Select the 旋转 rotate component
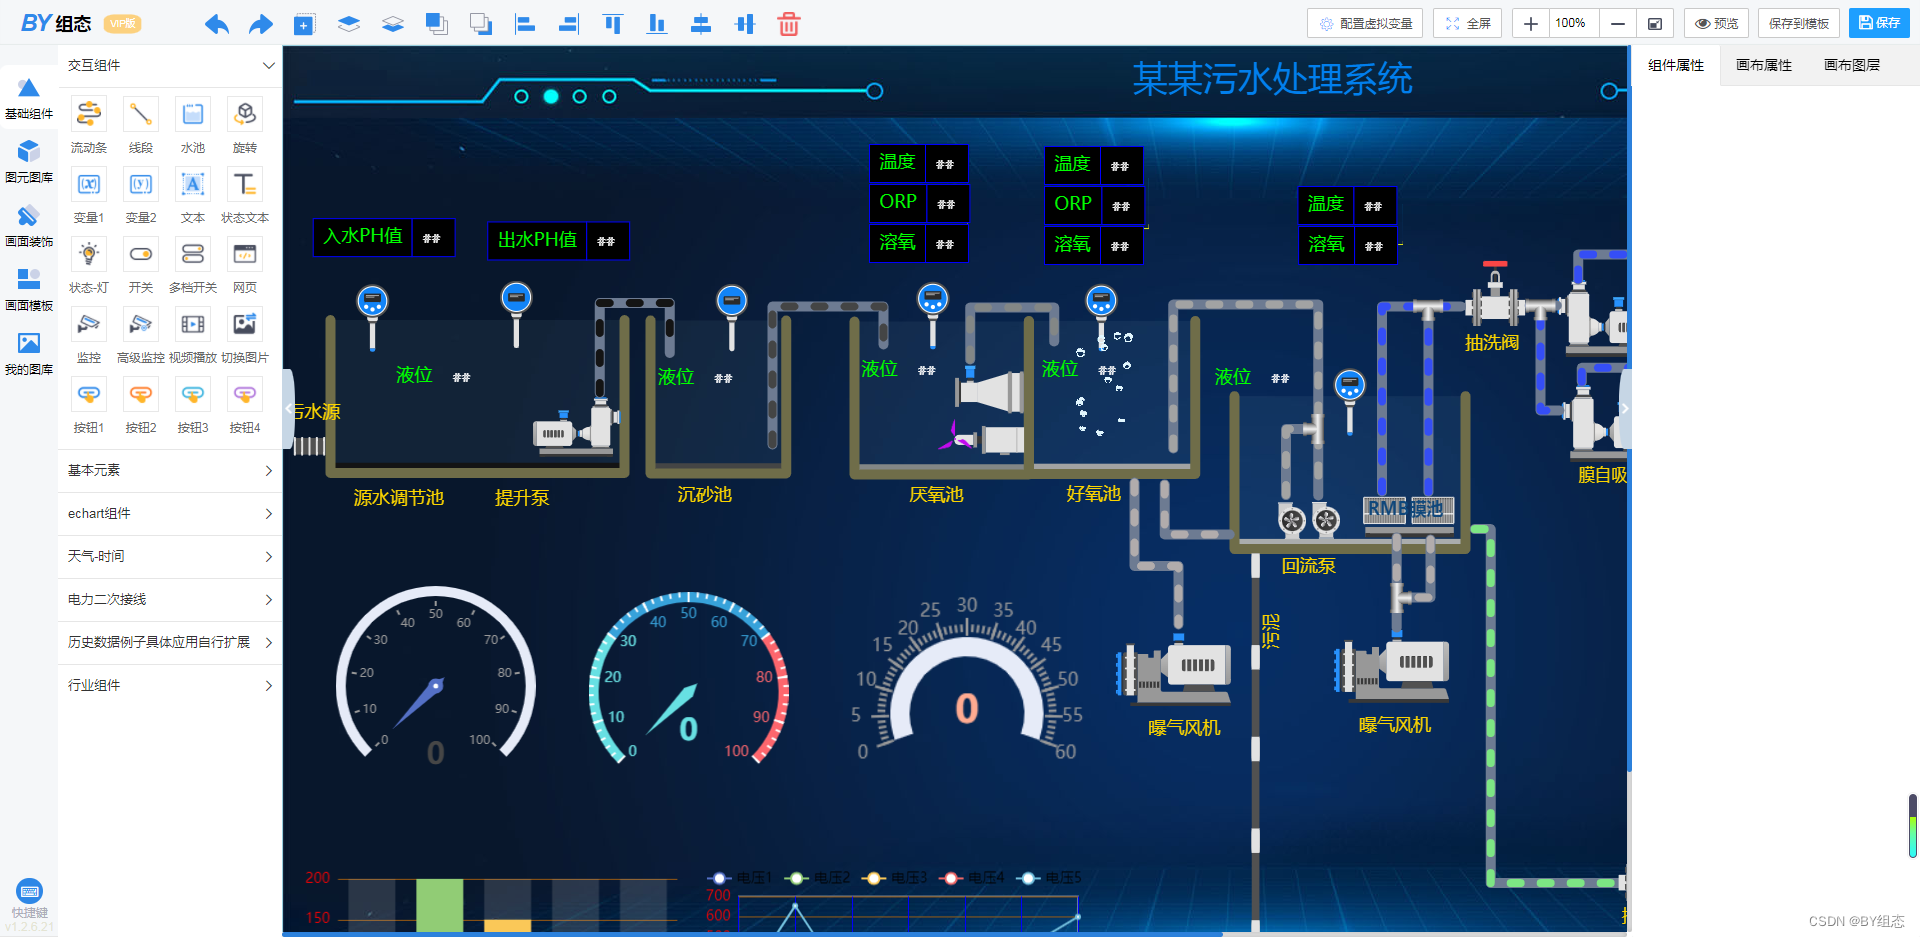1920x937 pixels. pos(245,114)
